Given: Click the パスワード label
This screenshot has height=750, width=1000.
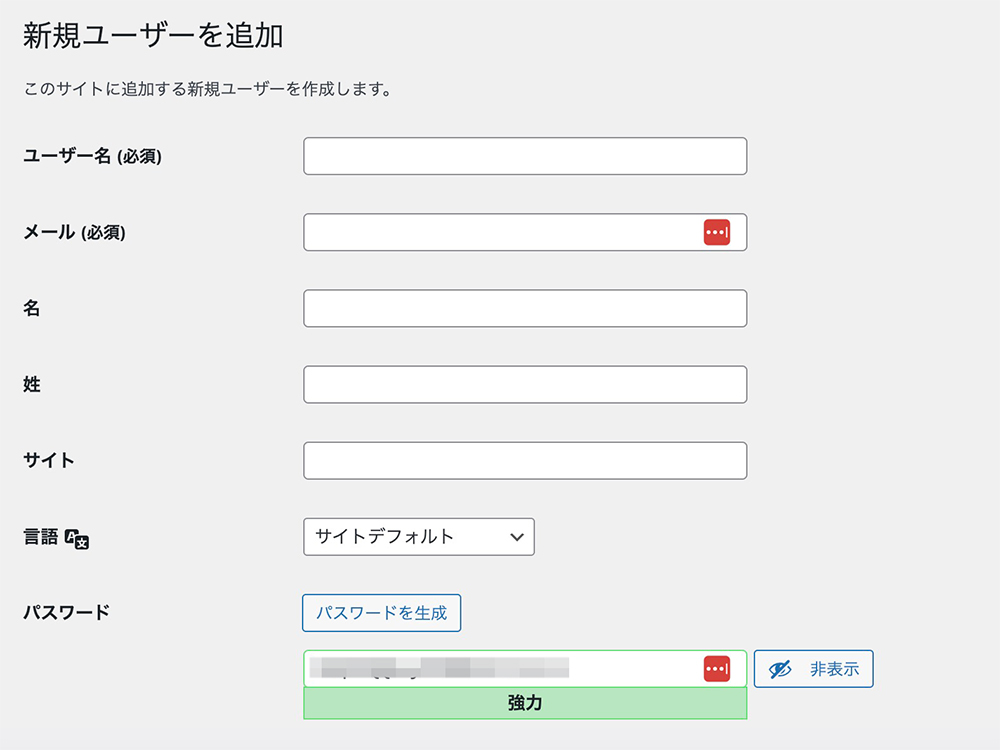Looking at the screenshot, I should [66, 613].
